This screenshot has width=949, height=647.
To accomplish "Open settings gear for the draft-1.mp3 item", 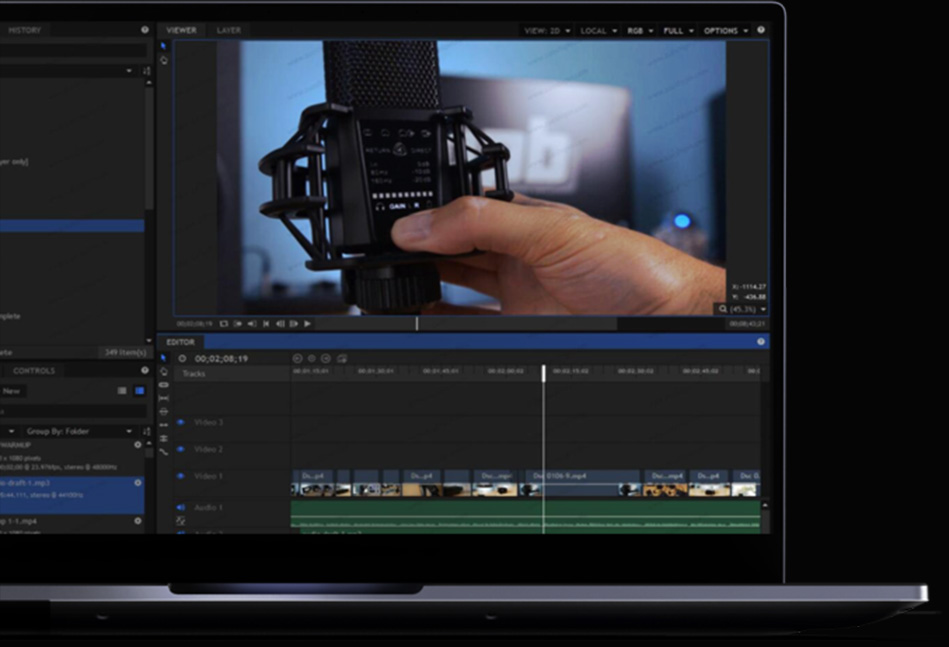I will pos(138,482).
